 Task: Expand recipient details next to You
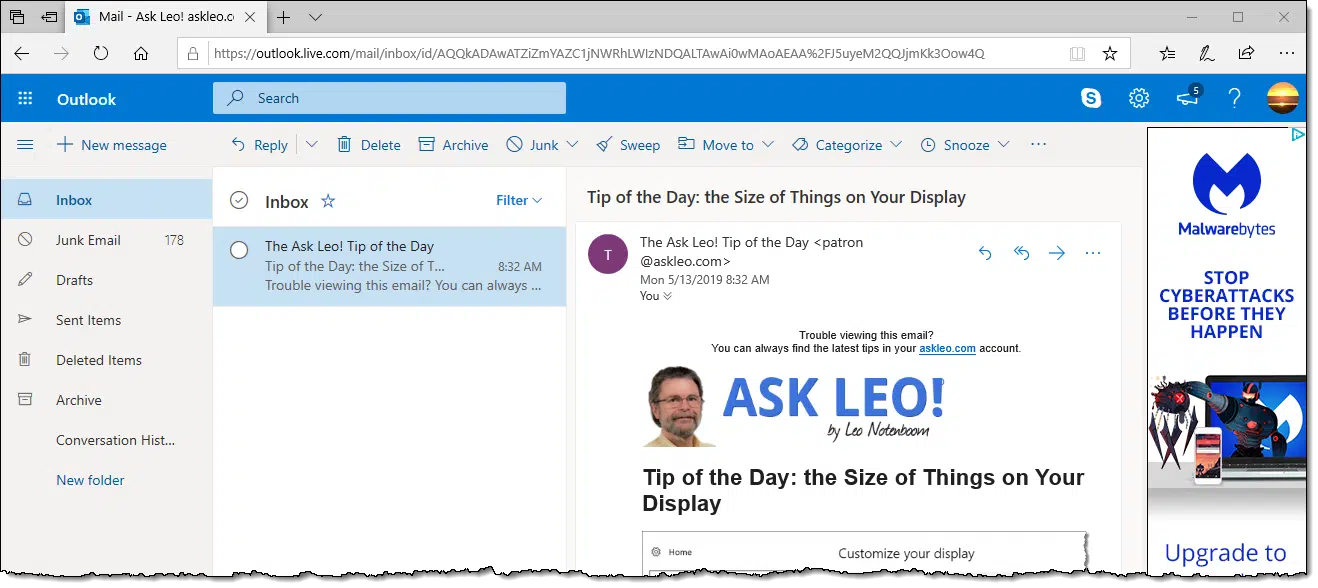[668, 296]
